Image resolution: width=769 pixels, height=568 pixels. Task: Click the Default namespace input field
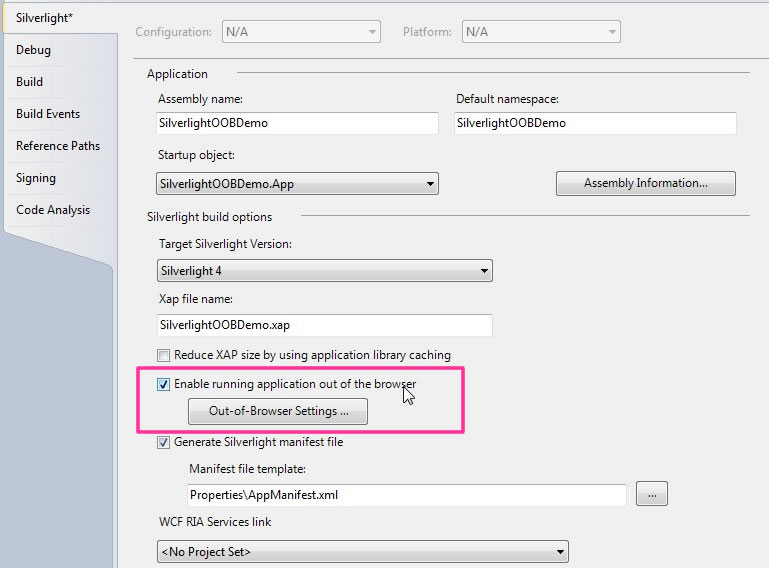point(595,123)
